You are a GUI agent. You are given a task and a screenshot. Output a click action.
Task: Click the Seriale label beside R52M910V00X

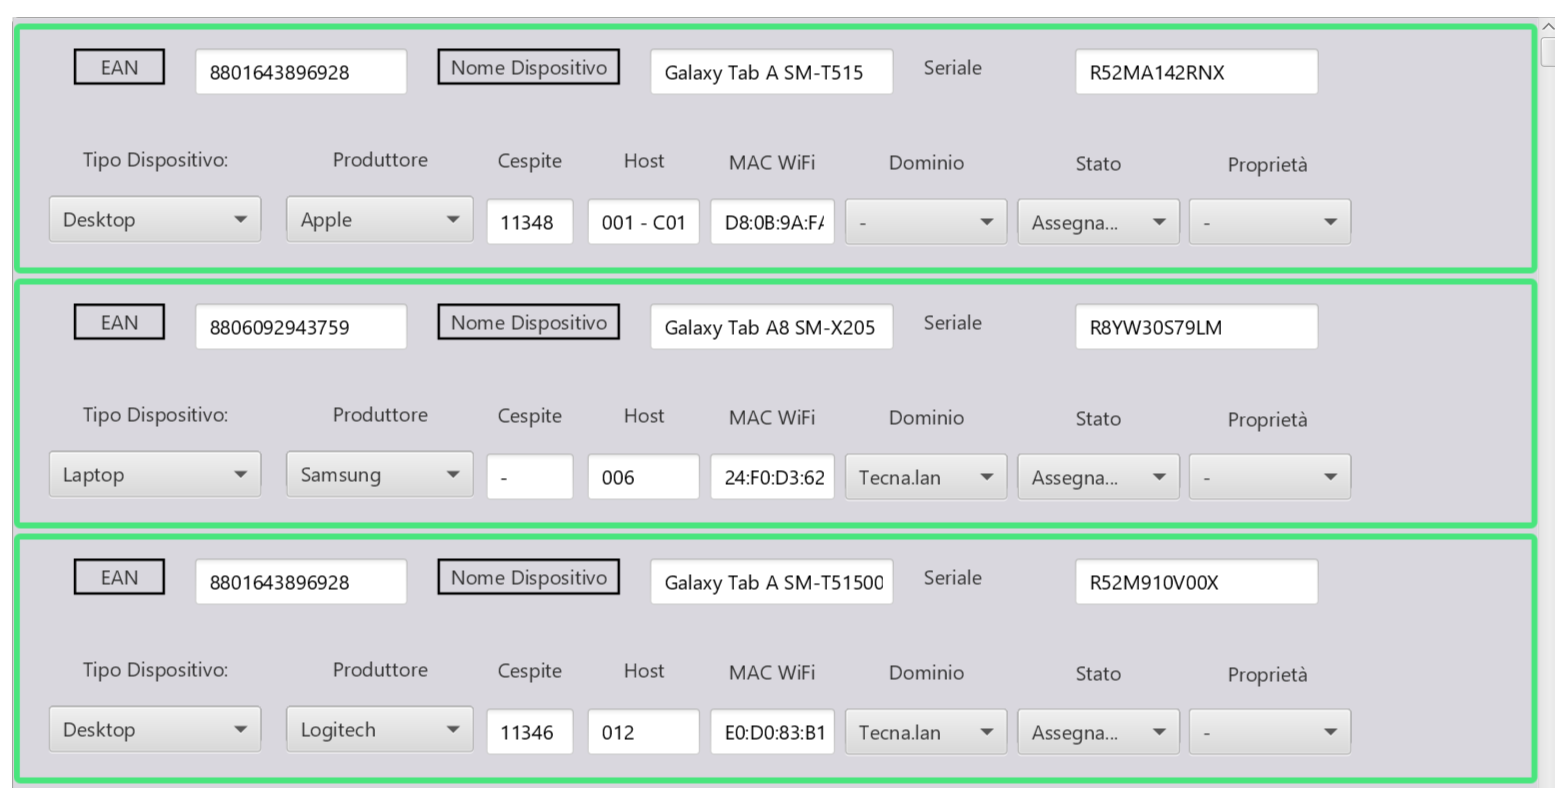(952, 578)
